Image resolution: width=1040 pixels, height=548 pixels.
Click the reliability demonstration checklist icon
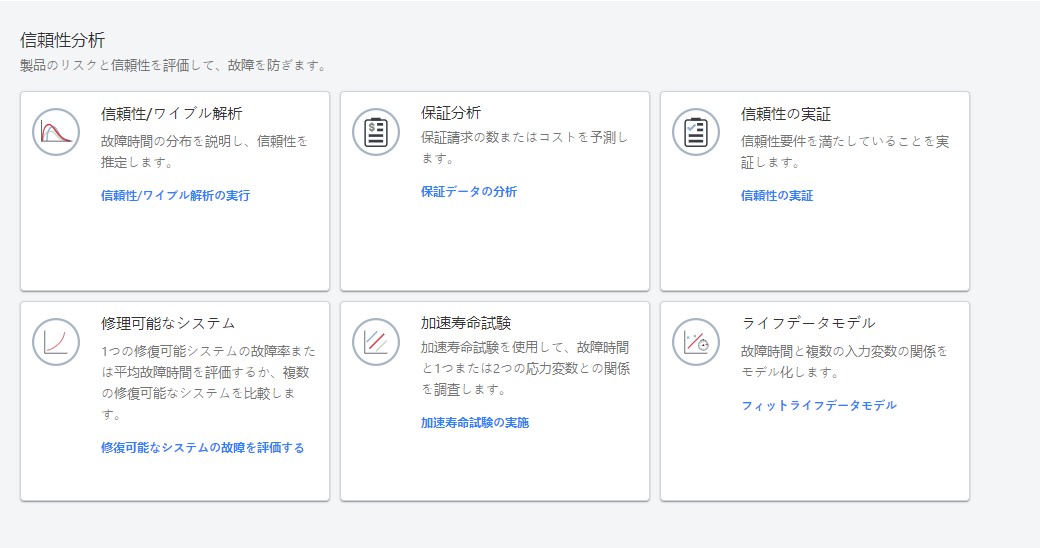[696, 131]
